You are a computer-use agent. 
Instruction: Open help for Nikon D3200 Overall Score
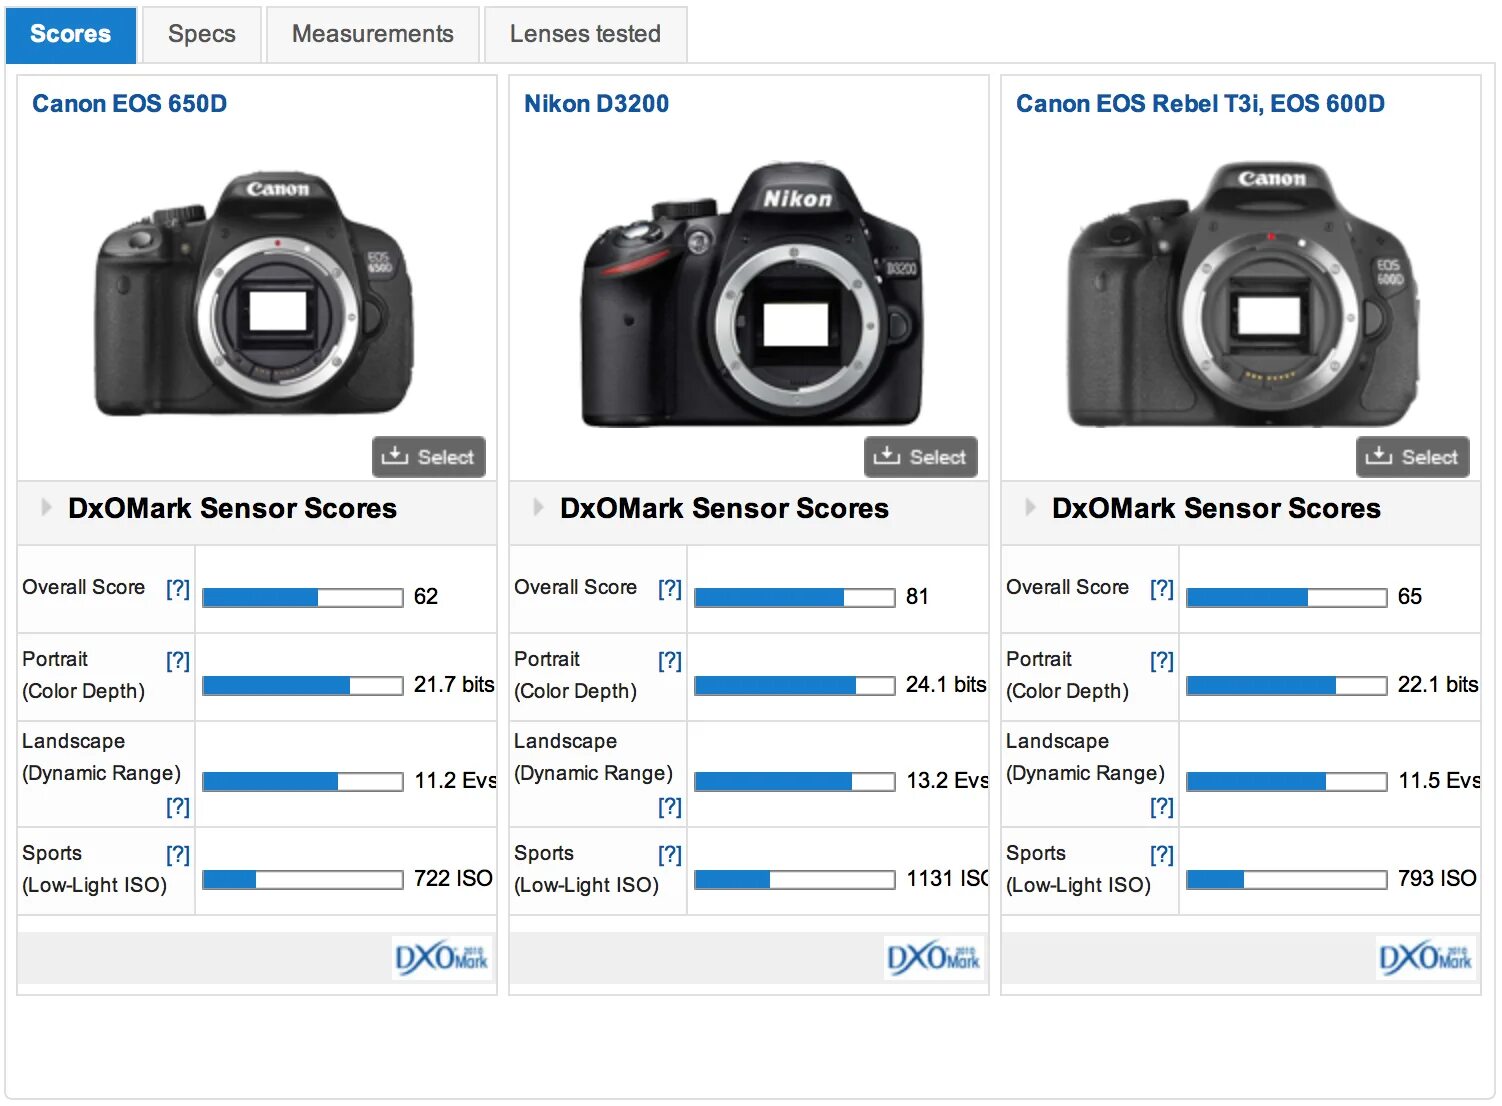click(670, 589)
